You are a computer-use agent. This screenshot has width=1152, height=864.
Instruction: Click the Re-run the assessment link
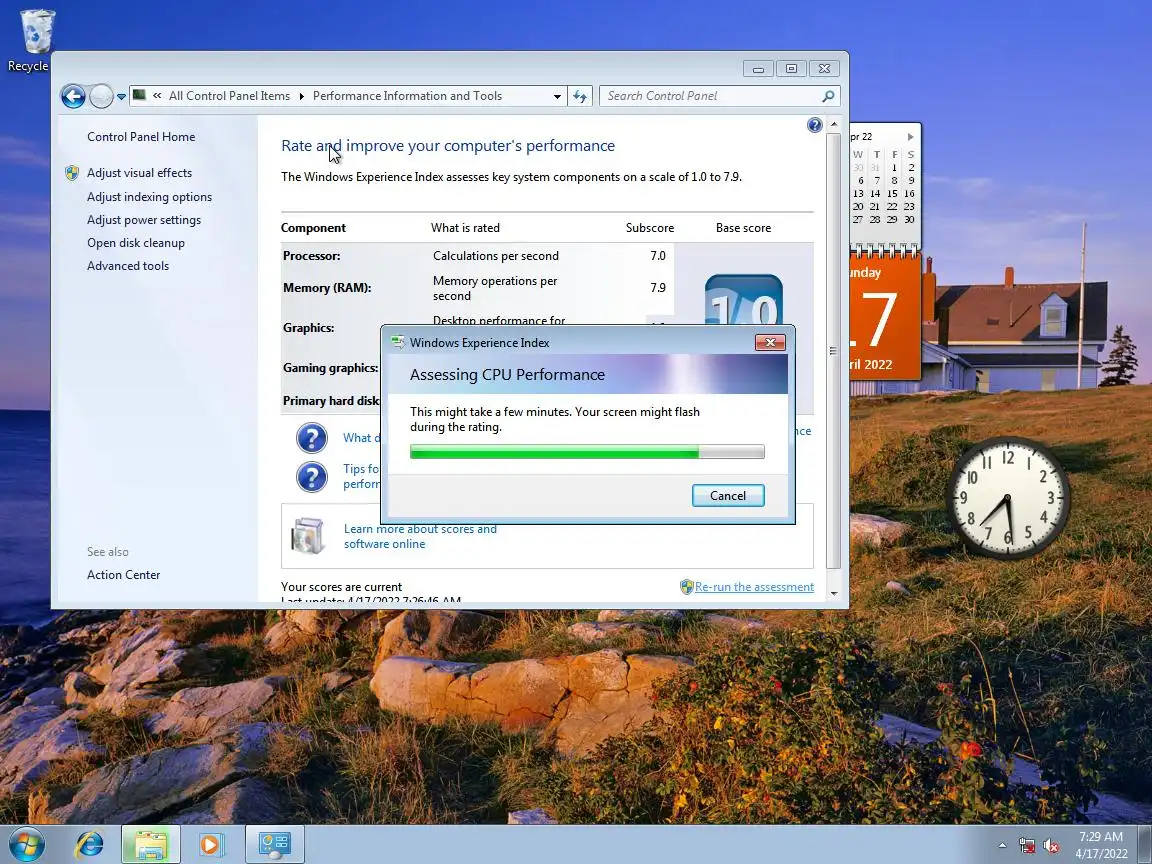755,587
